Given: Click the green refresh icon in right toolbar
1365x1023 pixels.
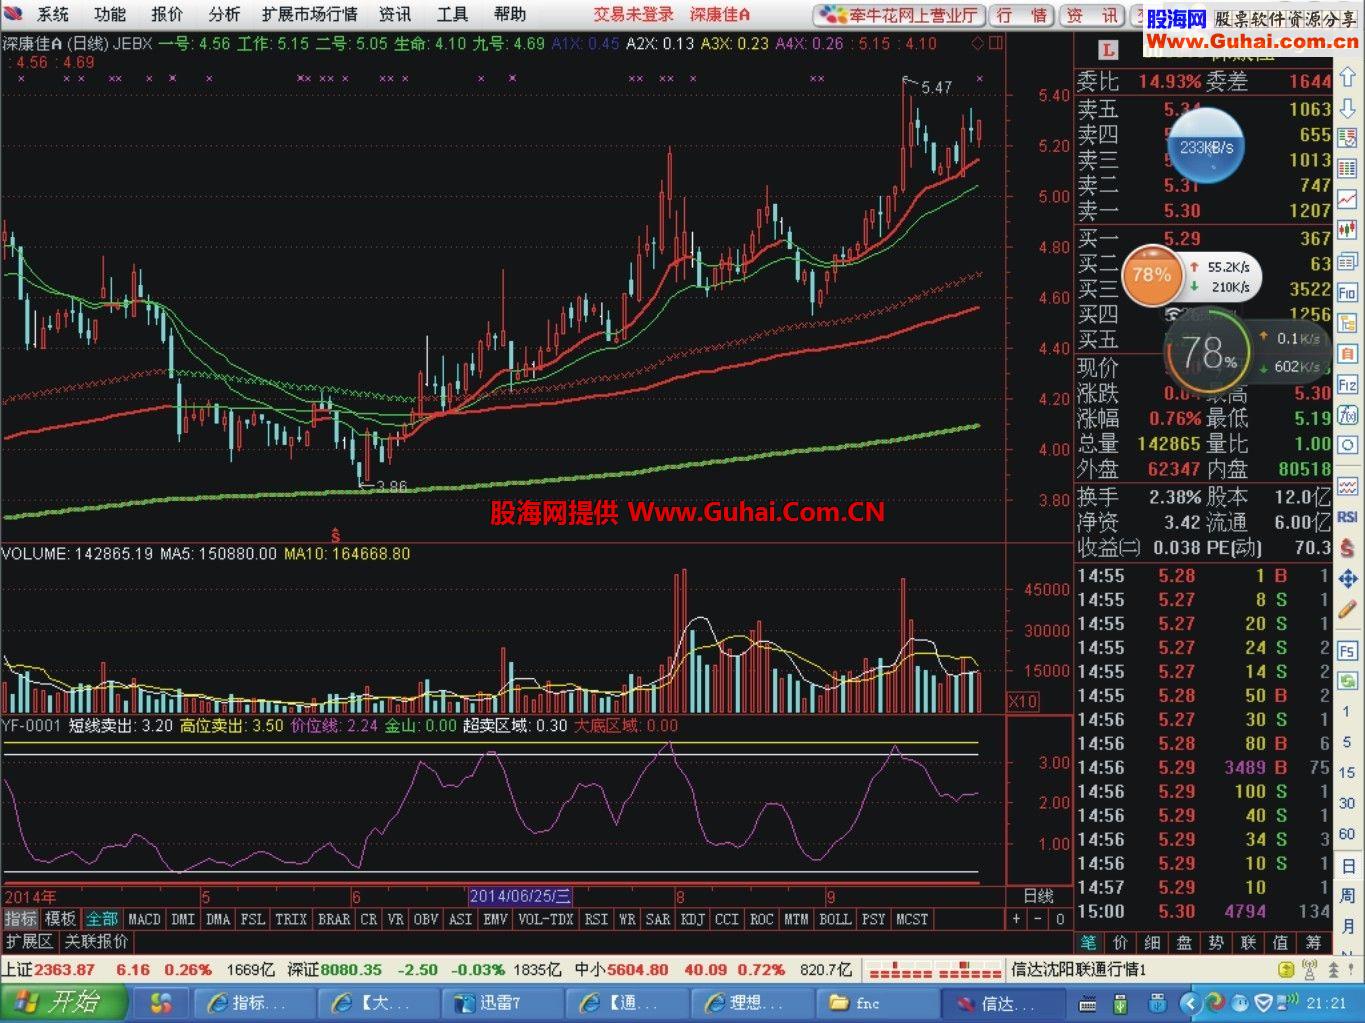Looking at the screenshot, I should 1348,680.
